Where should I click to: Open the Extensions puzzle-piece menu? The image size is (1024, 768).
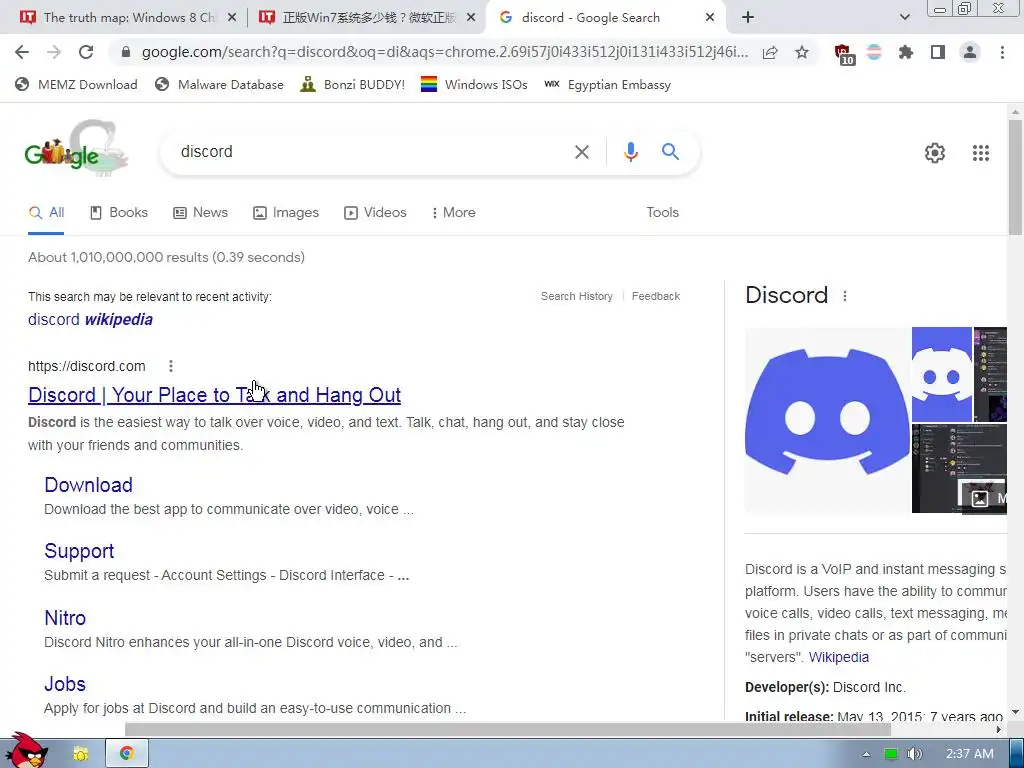click(x=906, y=52)
